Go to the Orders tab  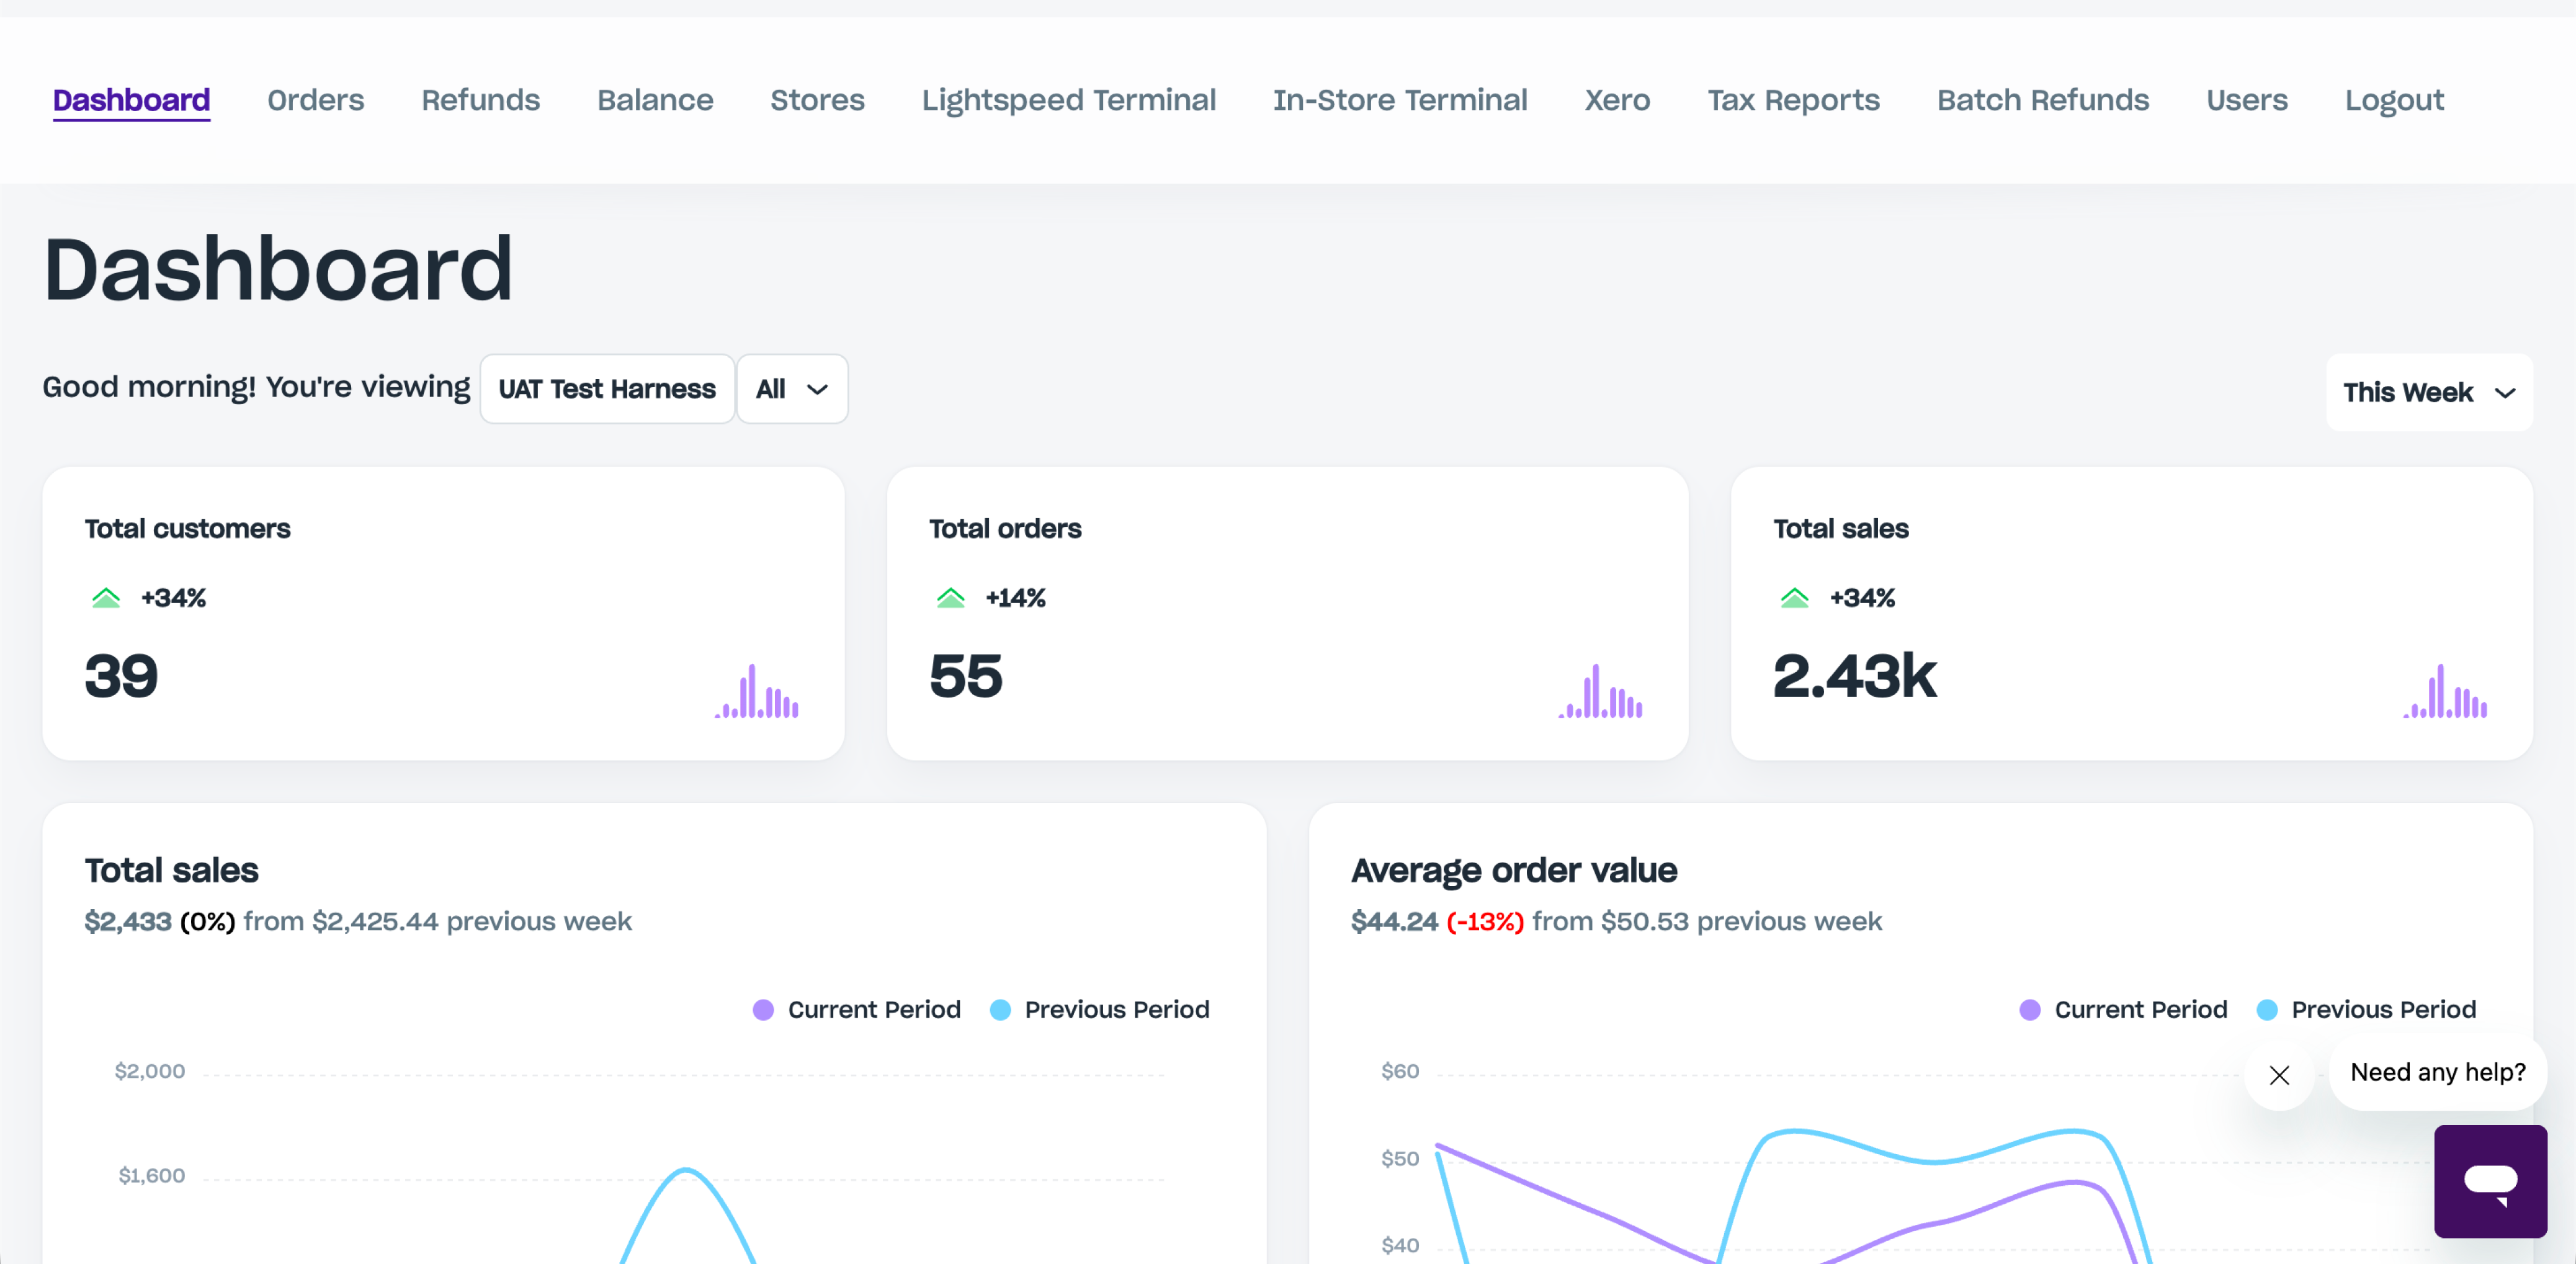coord(315,100)
